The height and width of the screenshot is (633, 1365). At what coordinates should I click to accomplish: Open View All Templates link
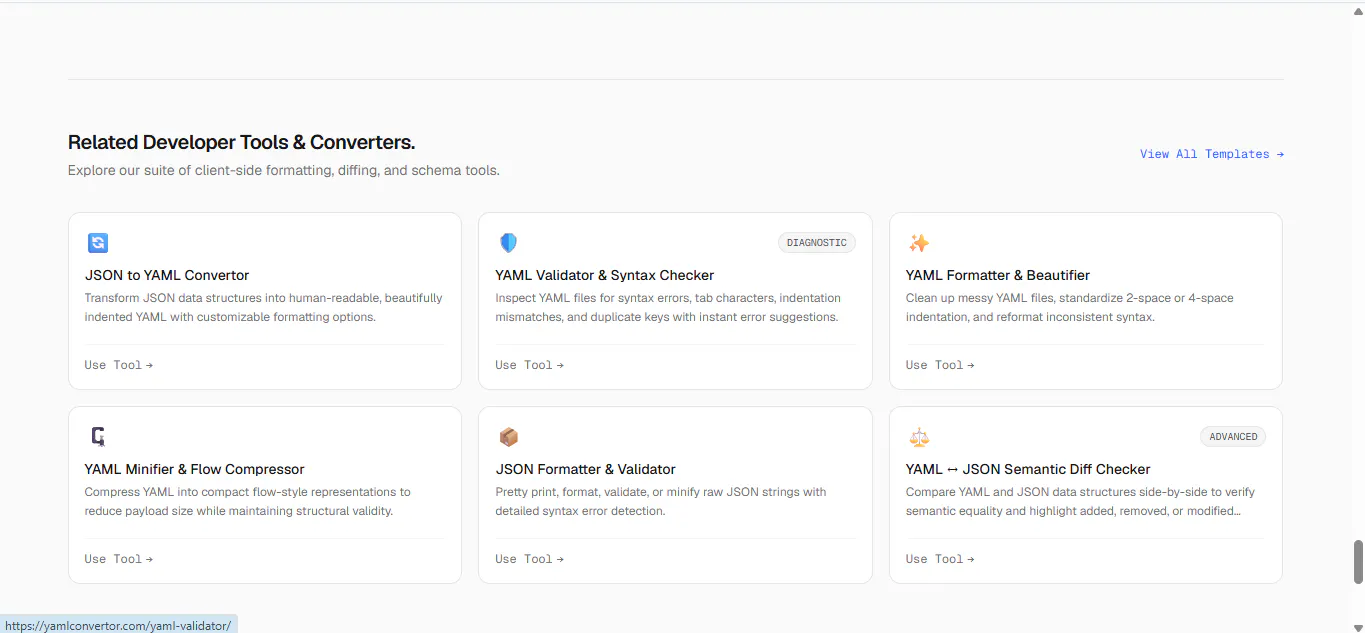click(1212, 154)
